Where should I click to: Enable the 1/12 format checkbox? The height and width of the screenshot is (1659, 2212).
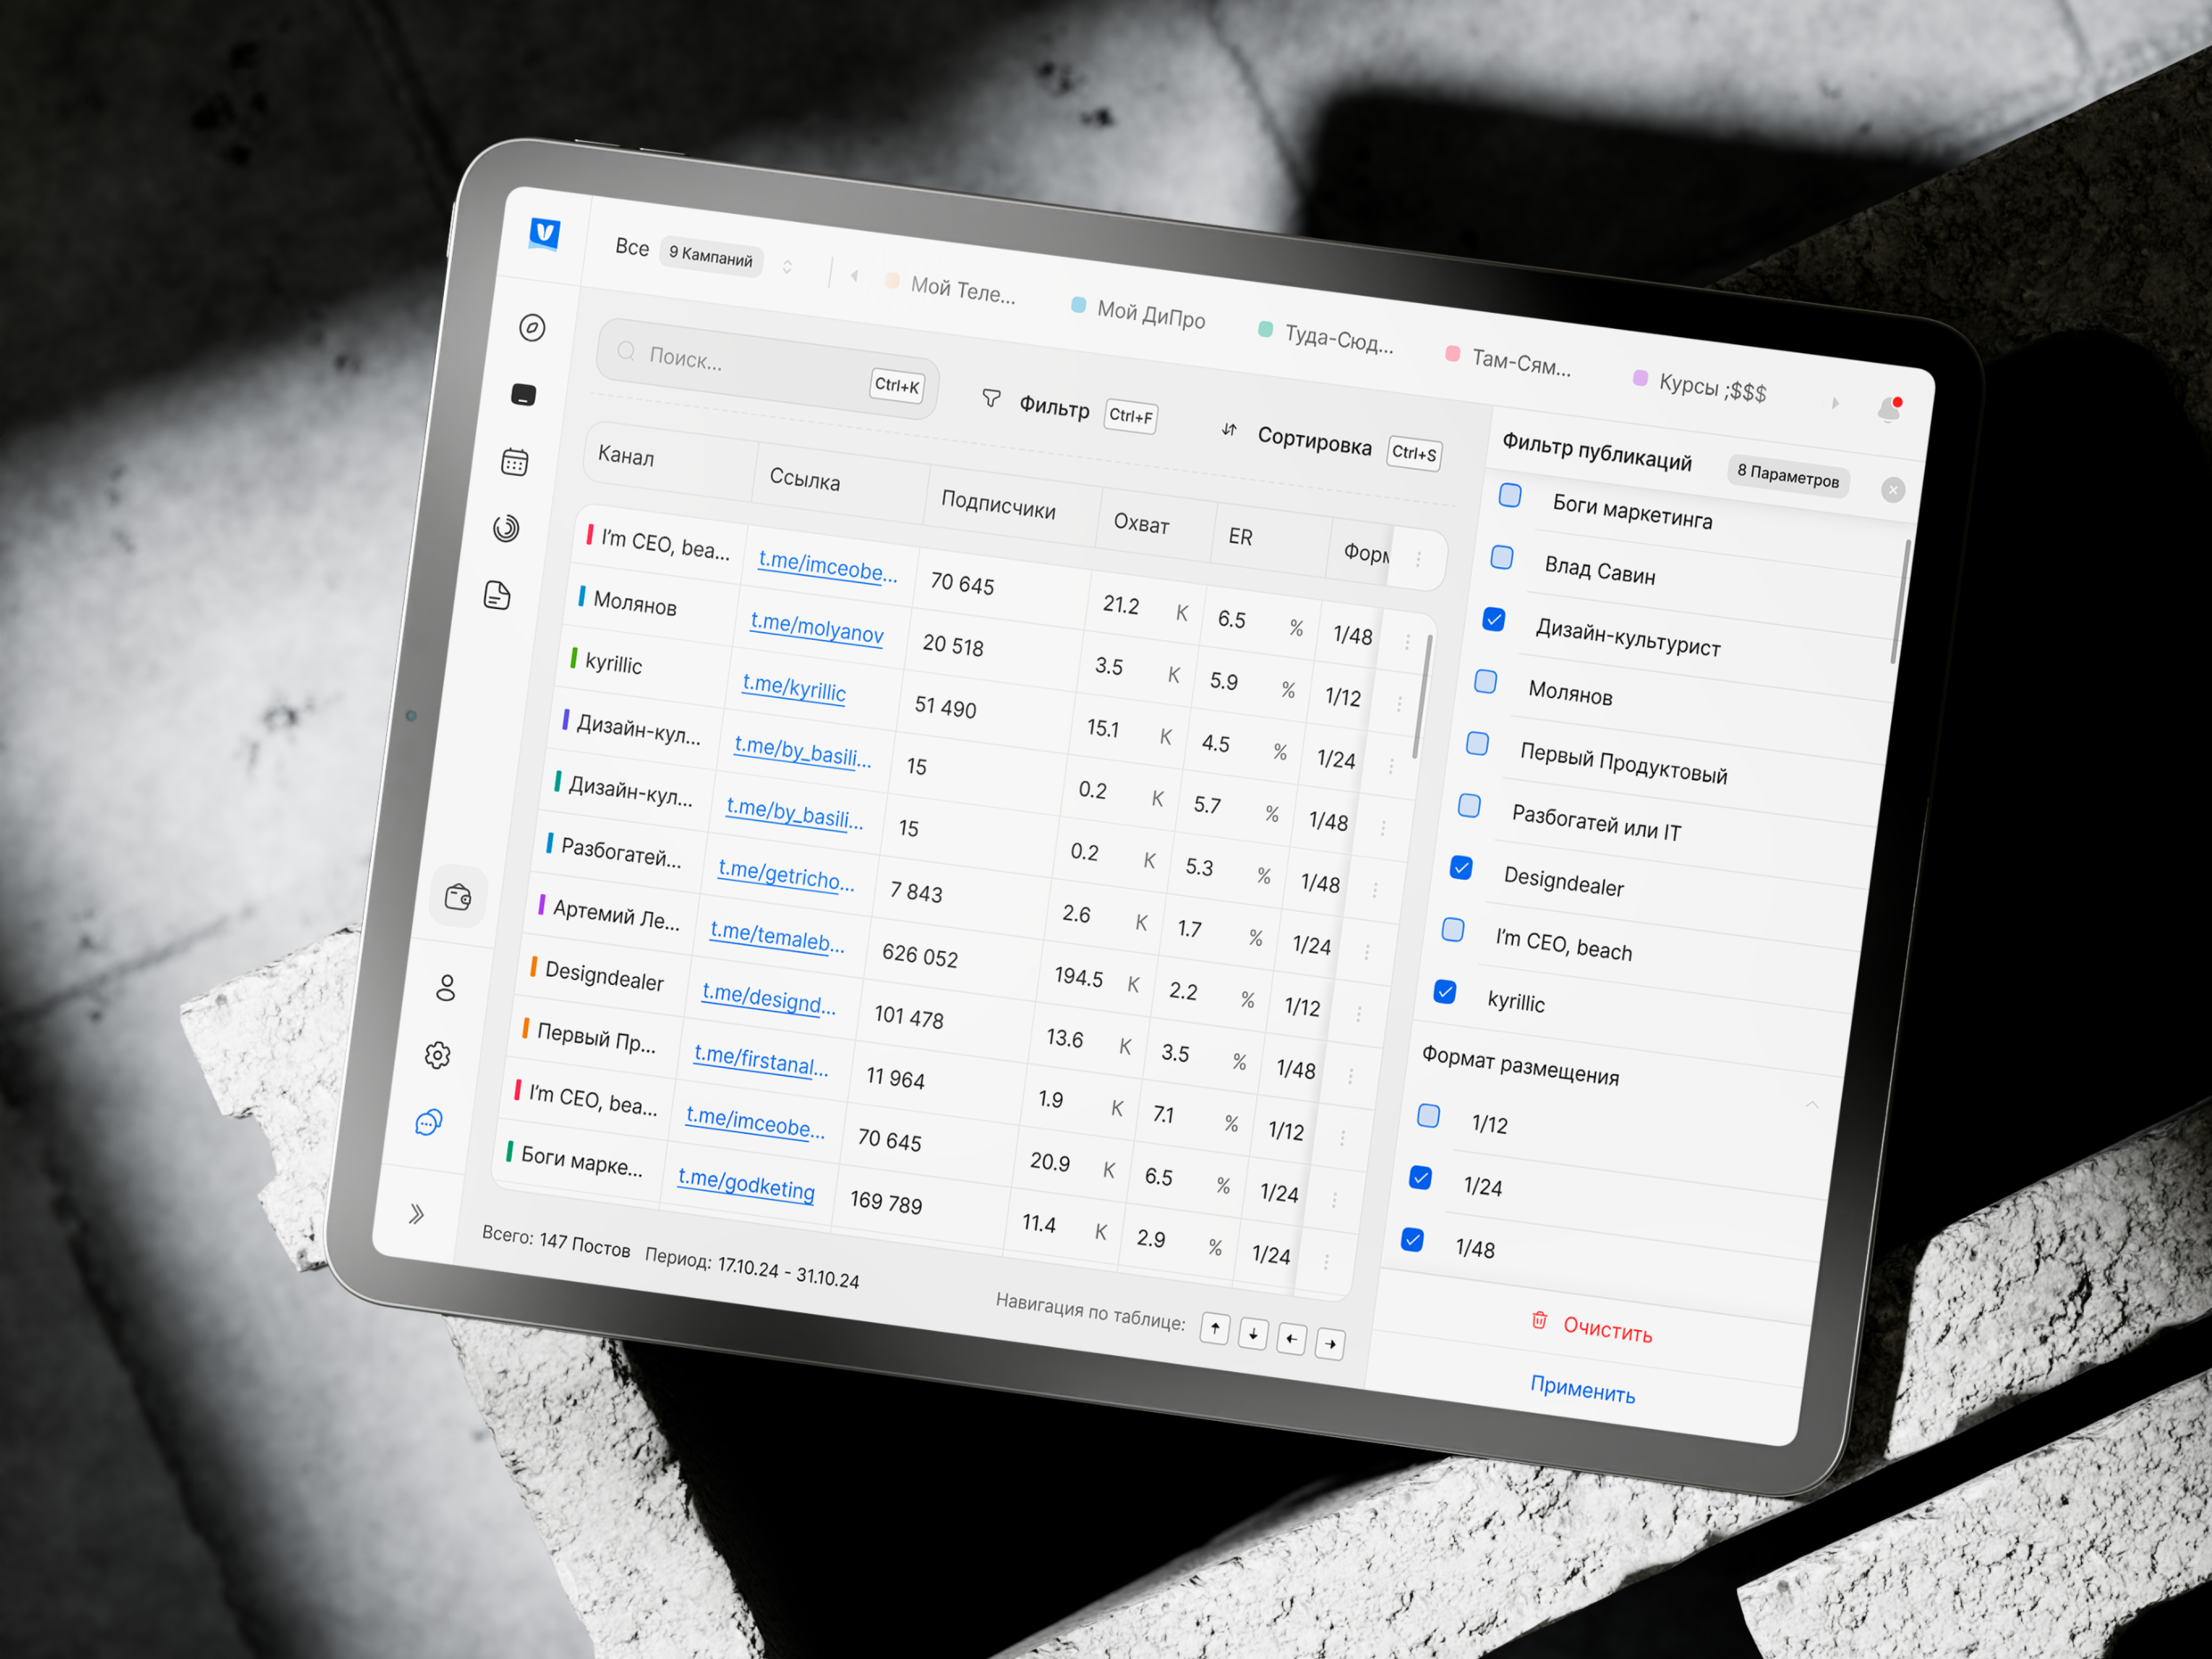point(1429,1115)
